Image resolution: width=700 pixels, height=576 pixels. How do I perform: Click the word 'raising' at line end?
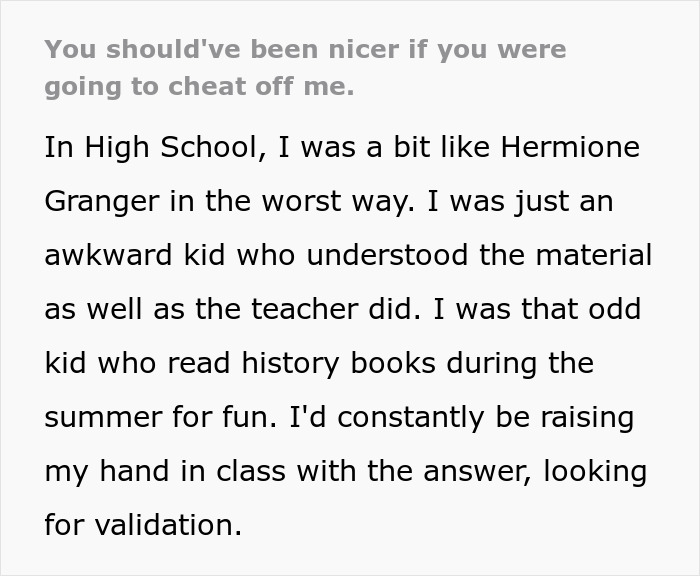point(587,419)
